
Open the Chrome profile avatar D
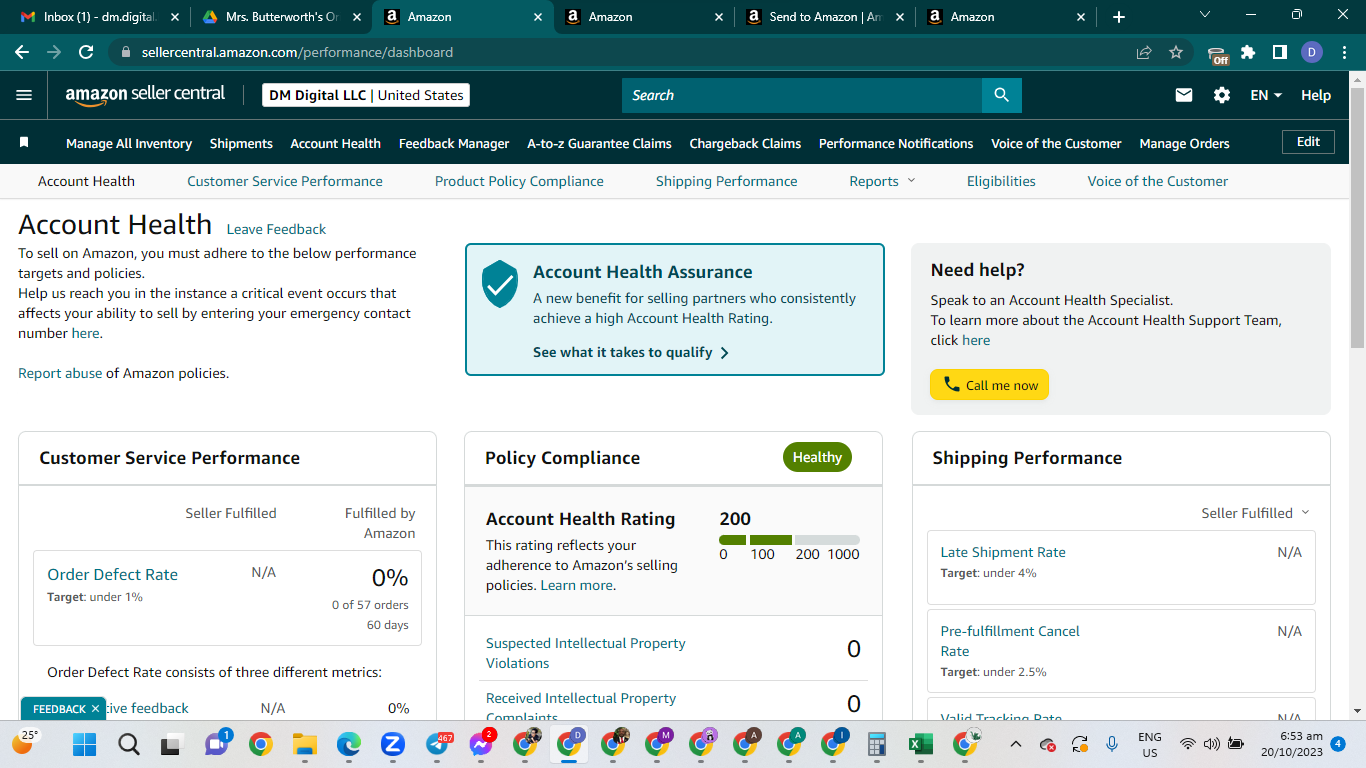[1312, 52]
